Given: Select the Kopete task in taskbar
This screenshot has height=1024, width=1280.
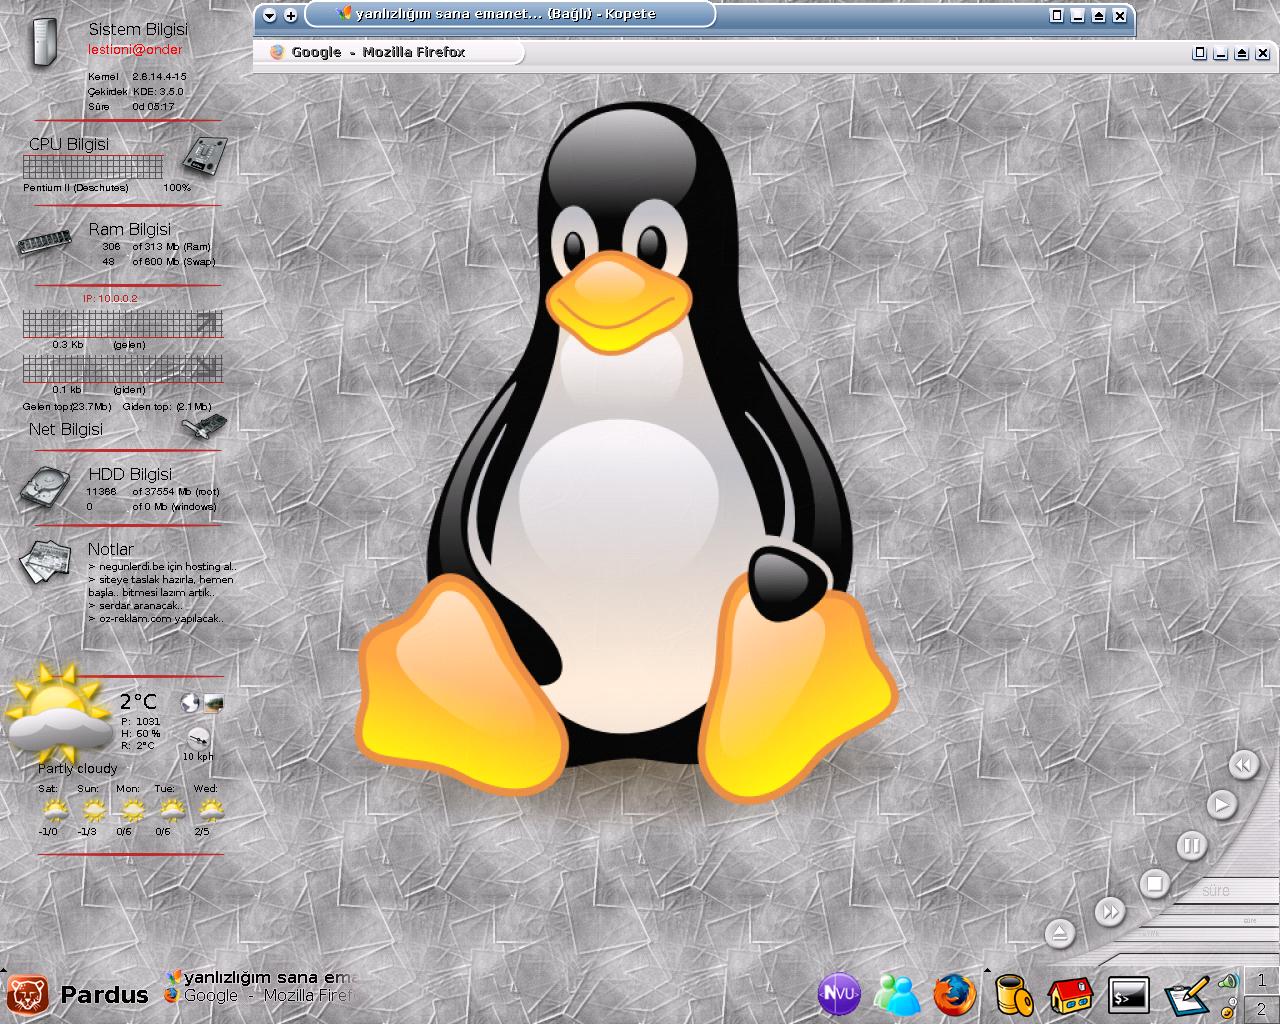Looking at the screenshot, I should 260,977.
